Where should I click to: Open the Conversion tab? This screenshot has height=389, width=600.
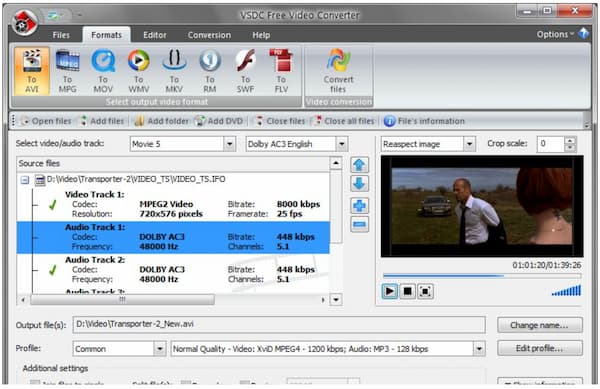[209, 35]
